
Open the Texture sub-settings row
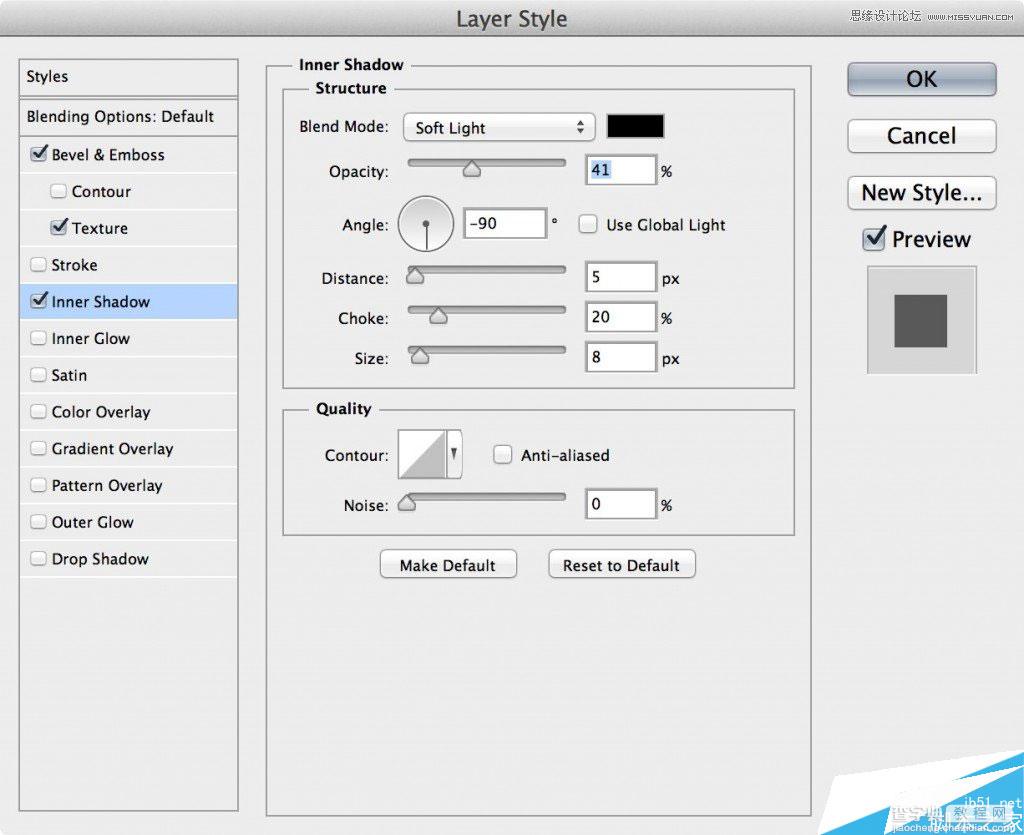tap(128, 228)
